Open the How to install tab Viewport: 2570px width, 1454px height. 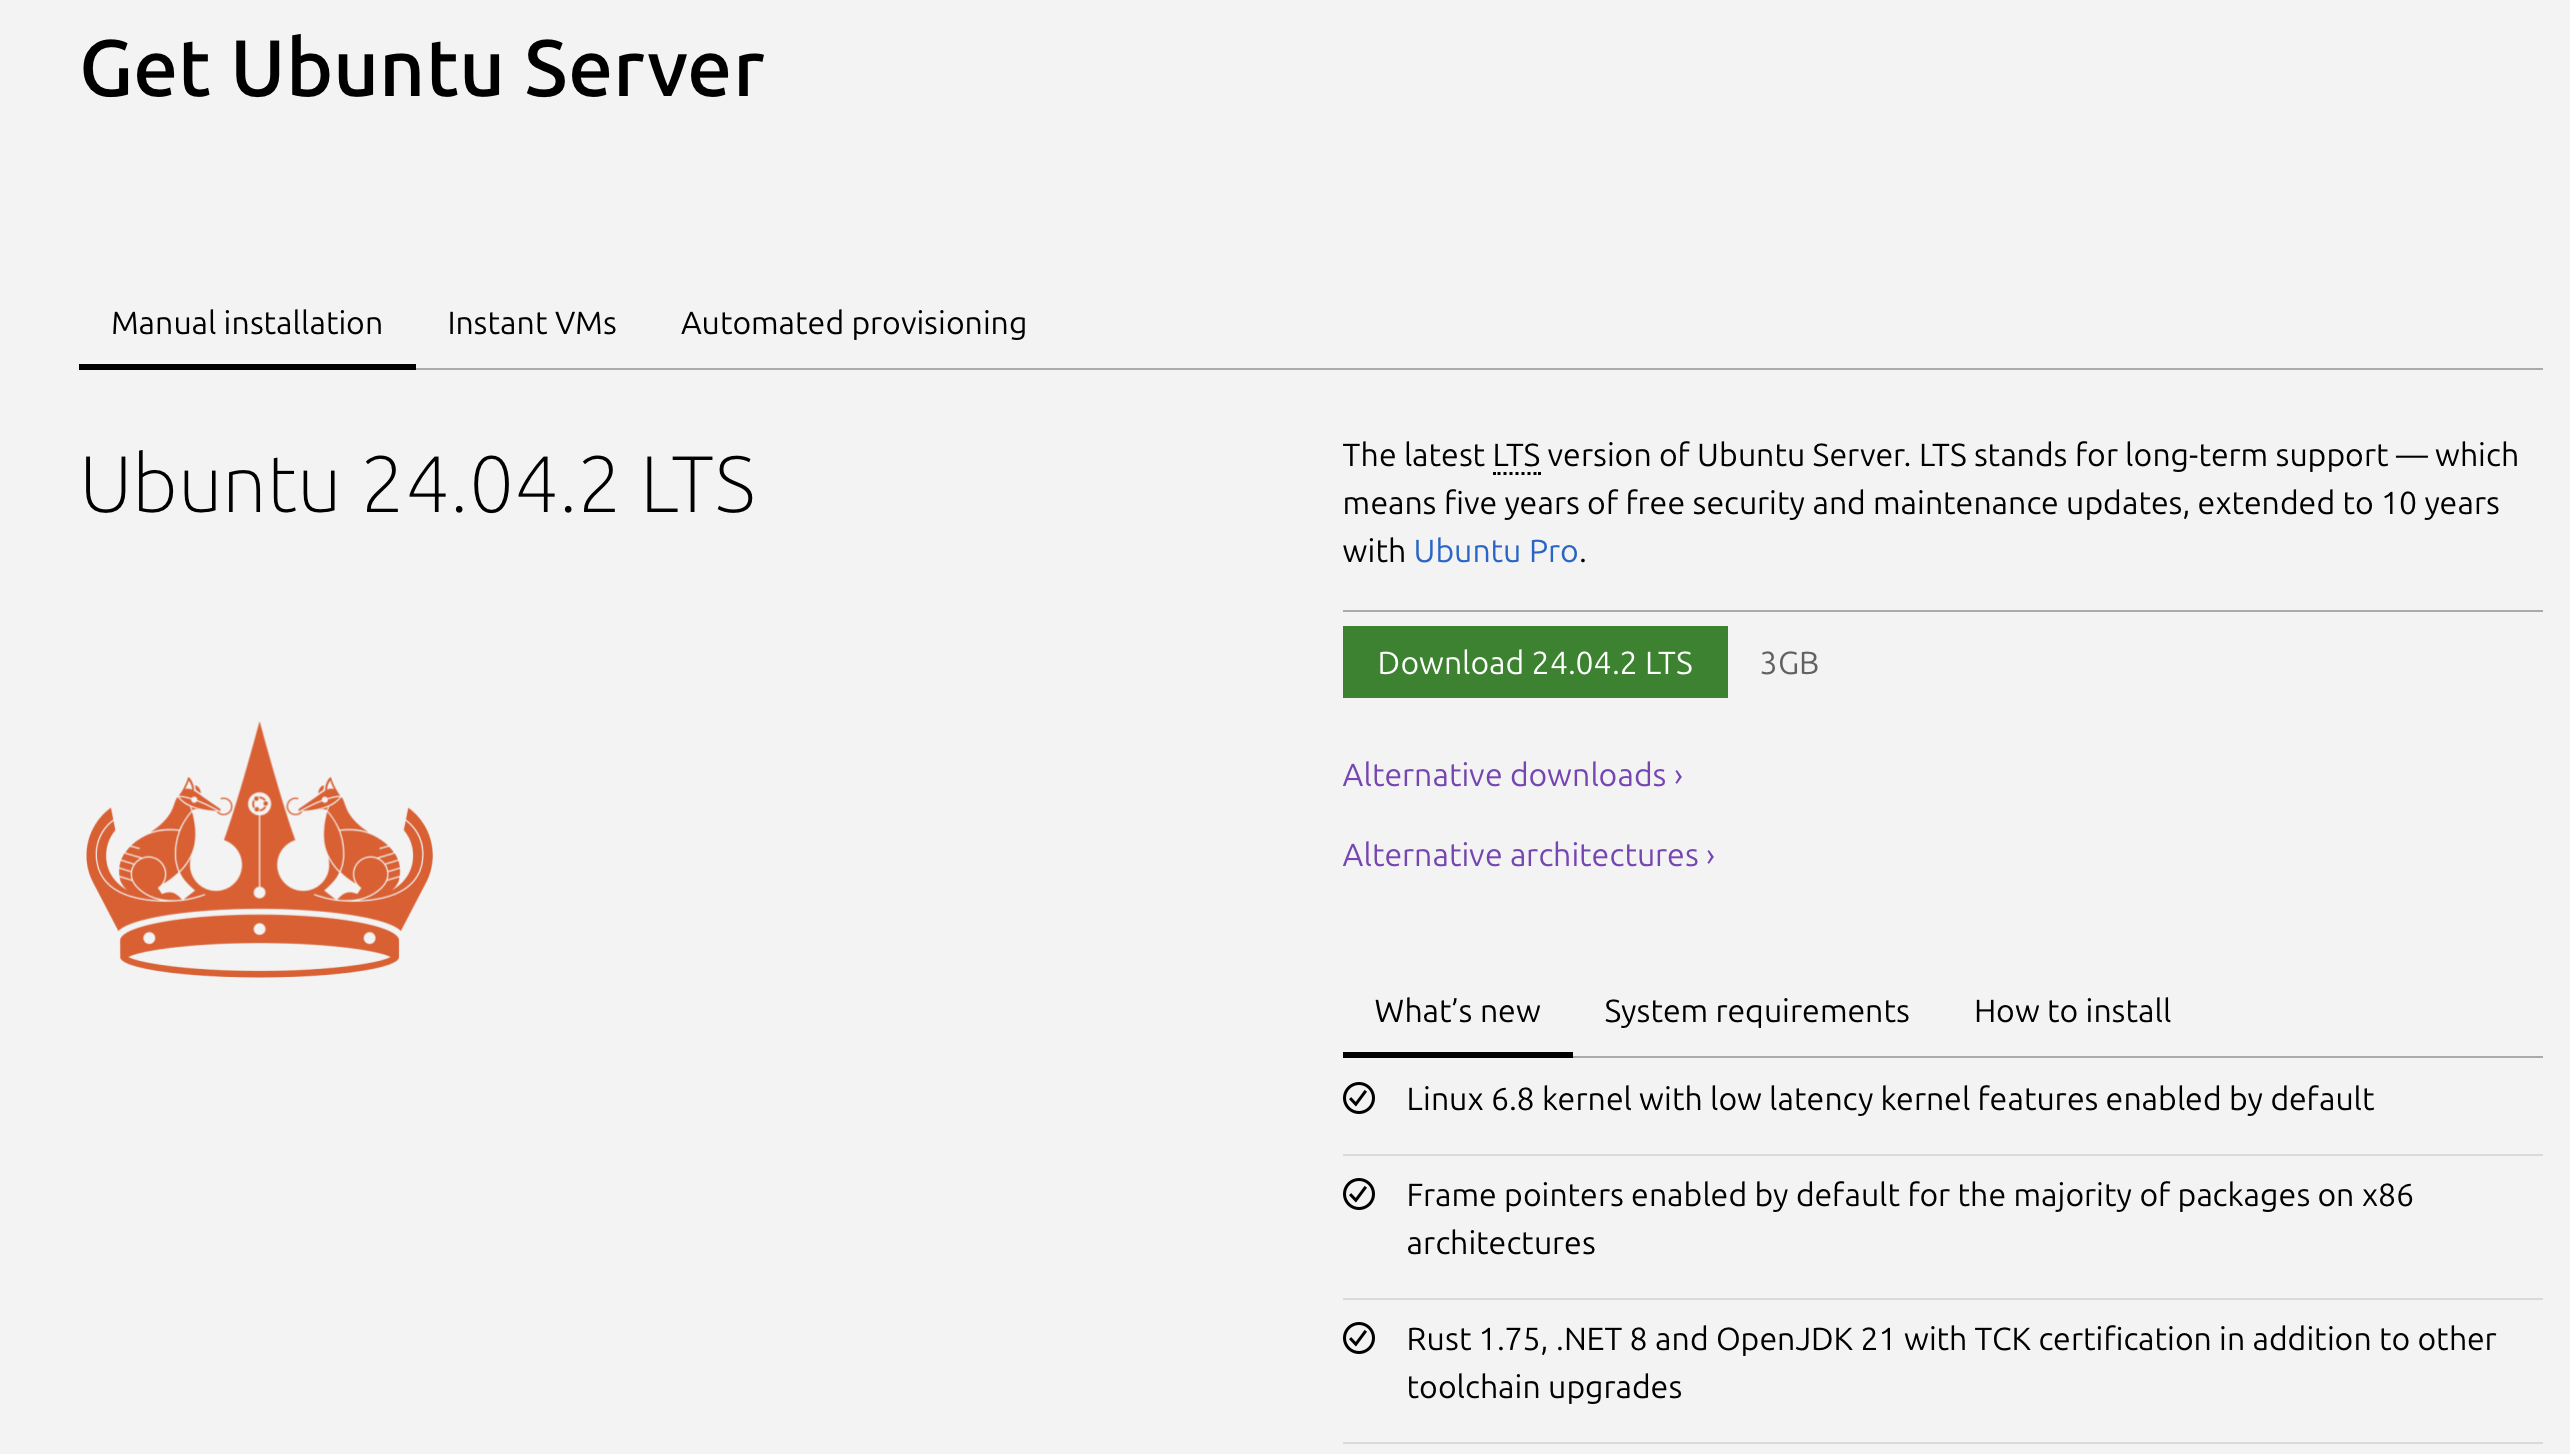(2072, 1011)
